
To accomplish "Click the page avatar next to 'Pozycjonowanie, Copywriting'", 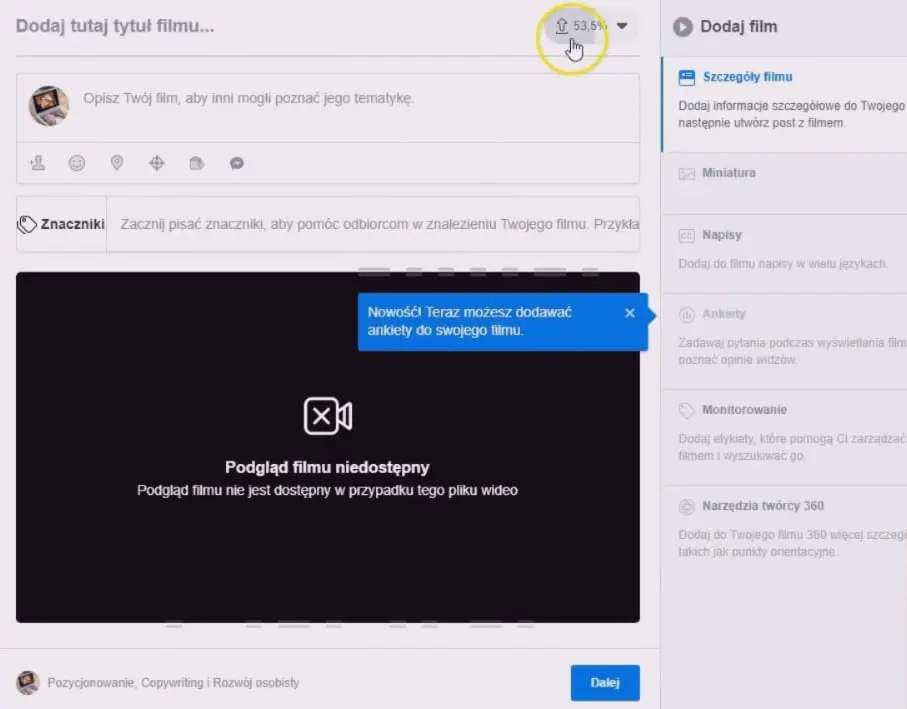I will [x=28, y=683].
